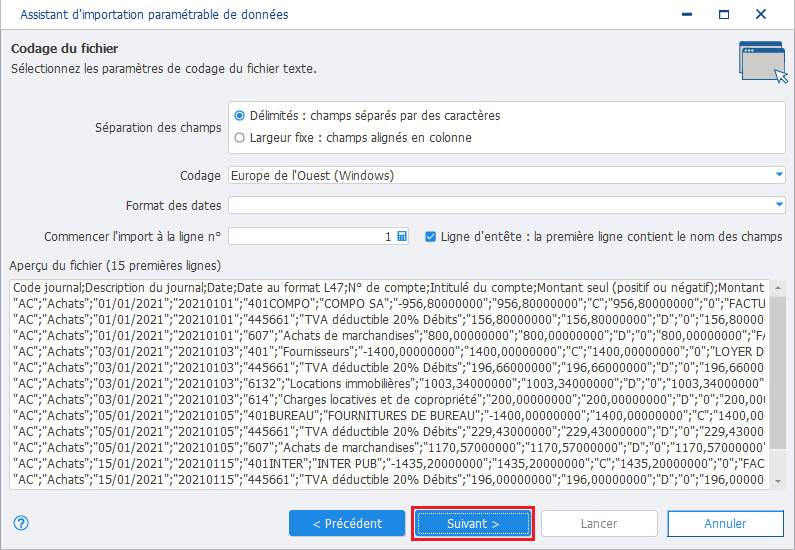
Task: Uncheck the Ligne d'entête checkbox
Action: pyautogui.click(x=430, y=237)
